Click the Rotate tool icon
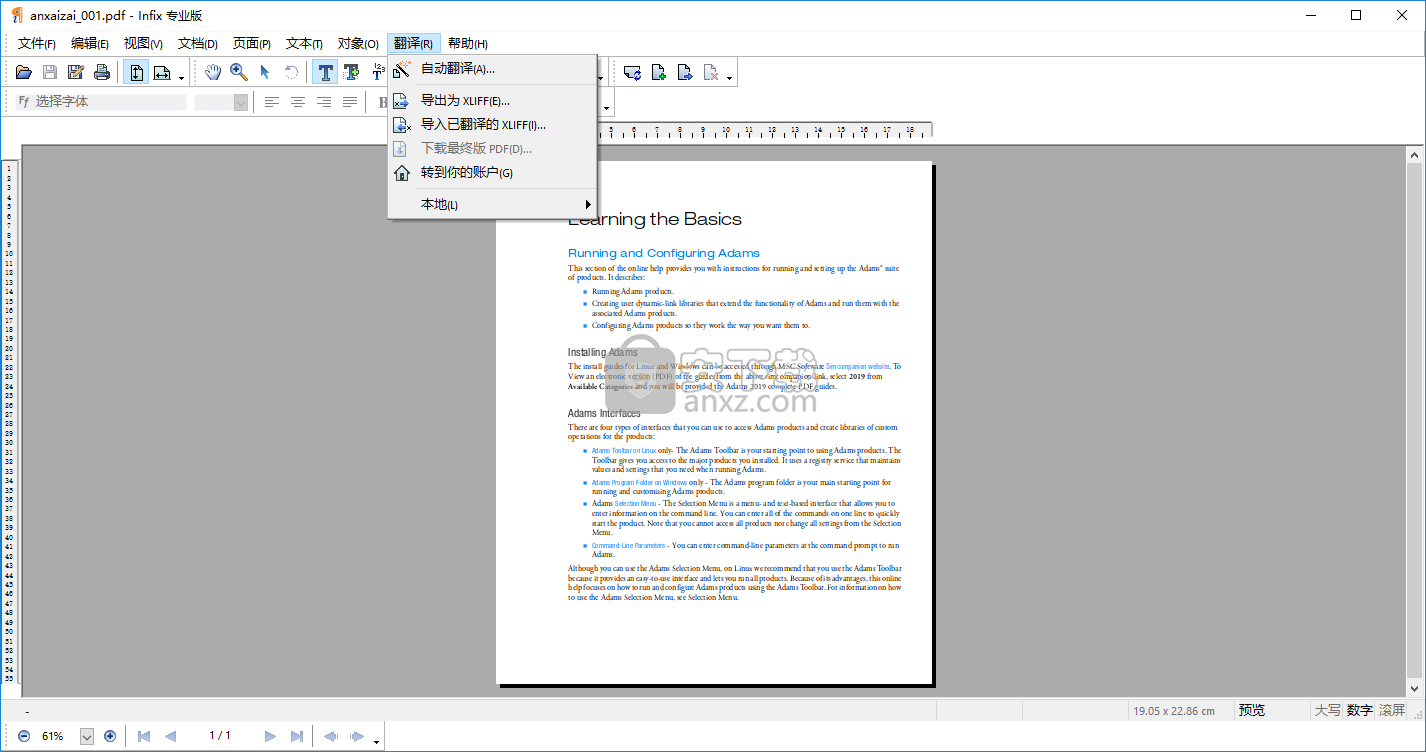The width and height of the screenshot is (1426, 752). (291, 72)
